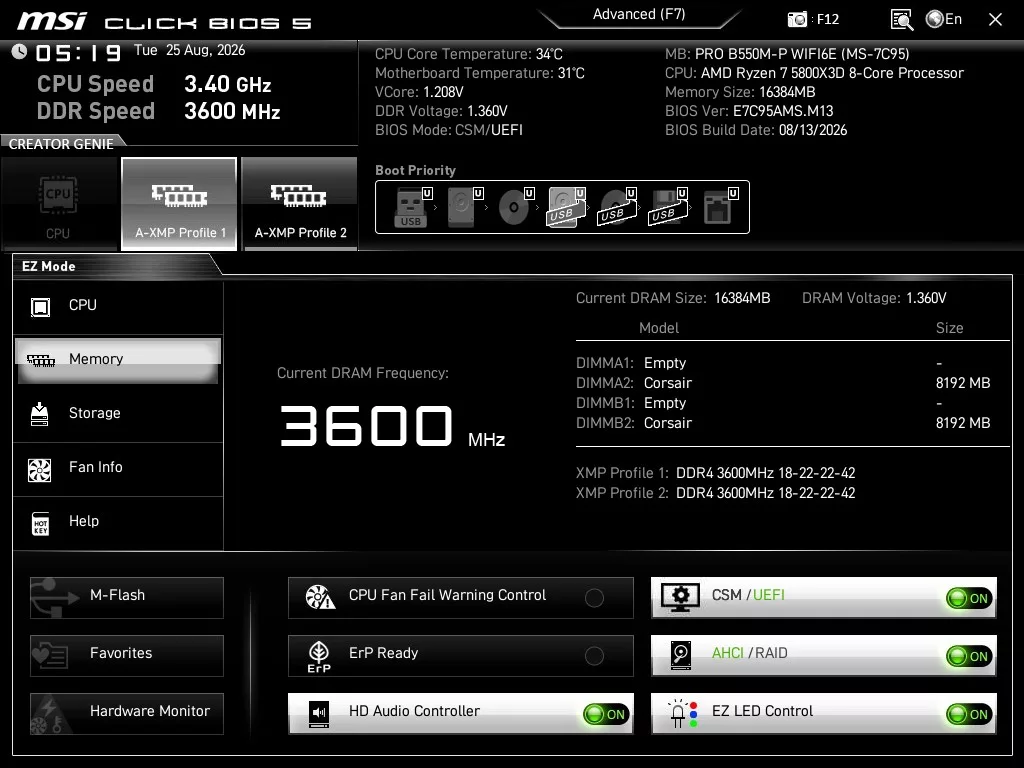This screenshot has height=768, width=1024.
Task: Open the Storage section in EZ Mode
Action: coord(118,413)
